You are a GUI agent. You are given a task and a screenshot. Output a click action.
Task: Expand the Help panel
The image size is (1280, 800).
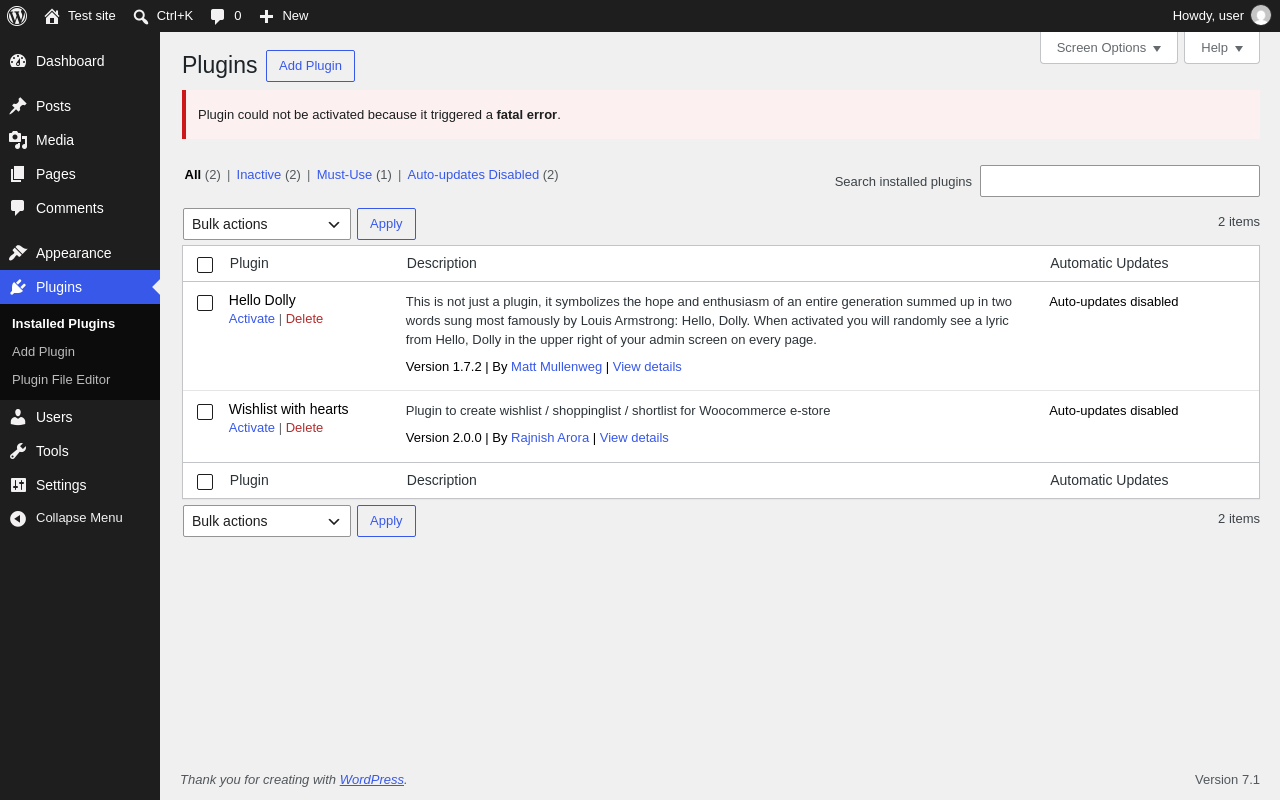(x=1222, y=47)
